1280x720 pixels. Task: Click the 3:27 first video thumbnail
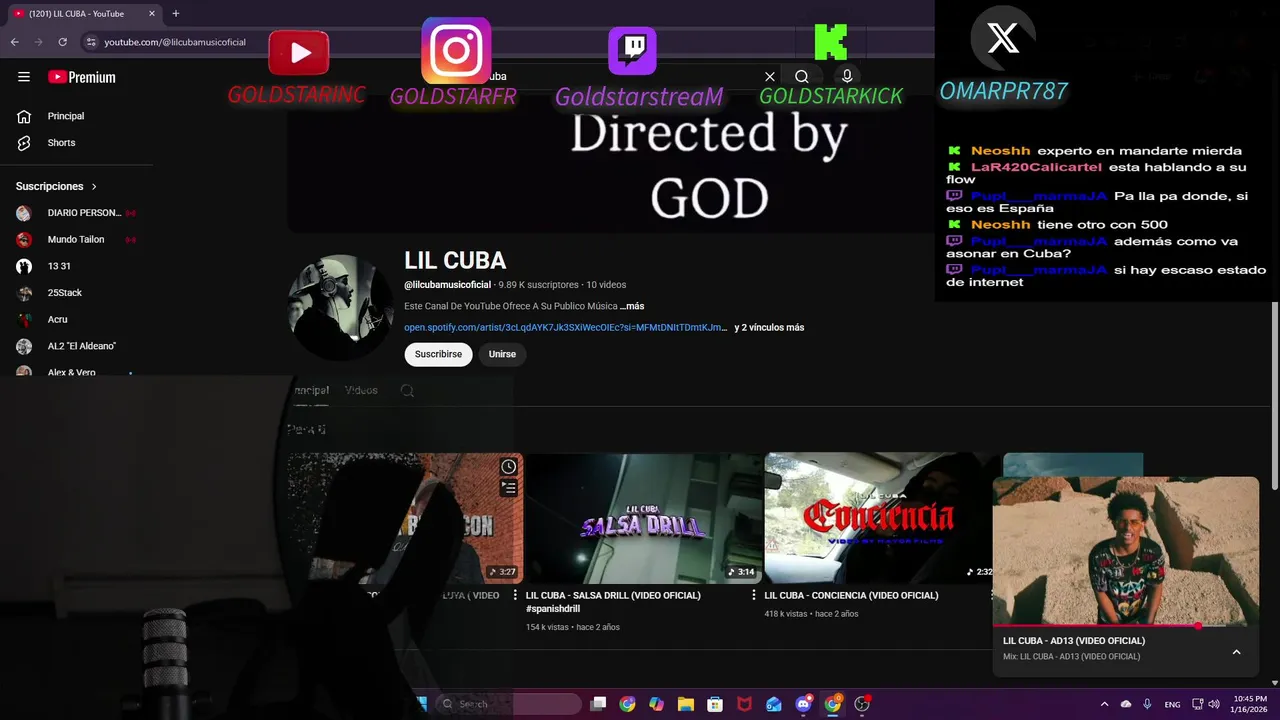[x=405, y=518]
